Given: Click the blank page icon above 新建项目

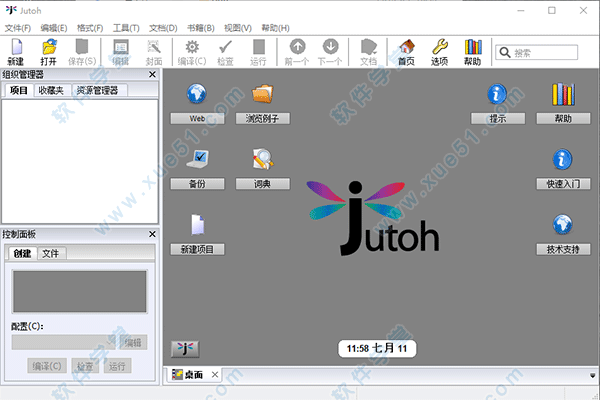Looking at the screenshot, I should tap(197, 224).
